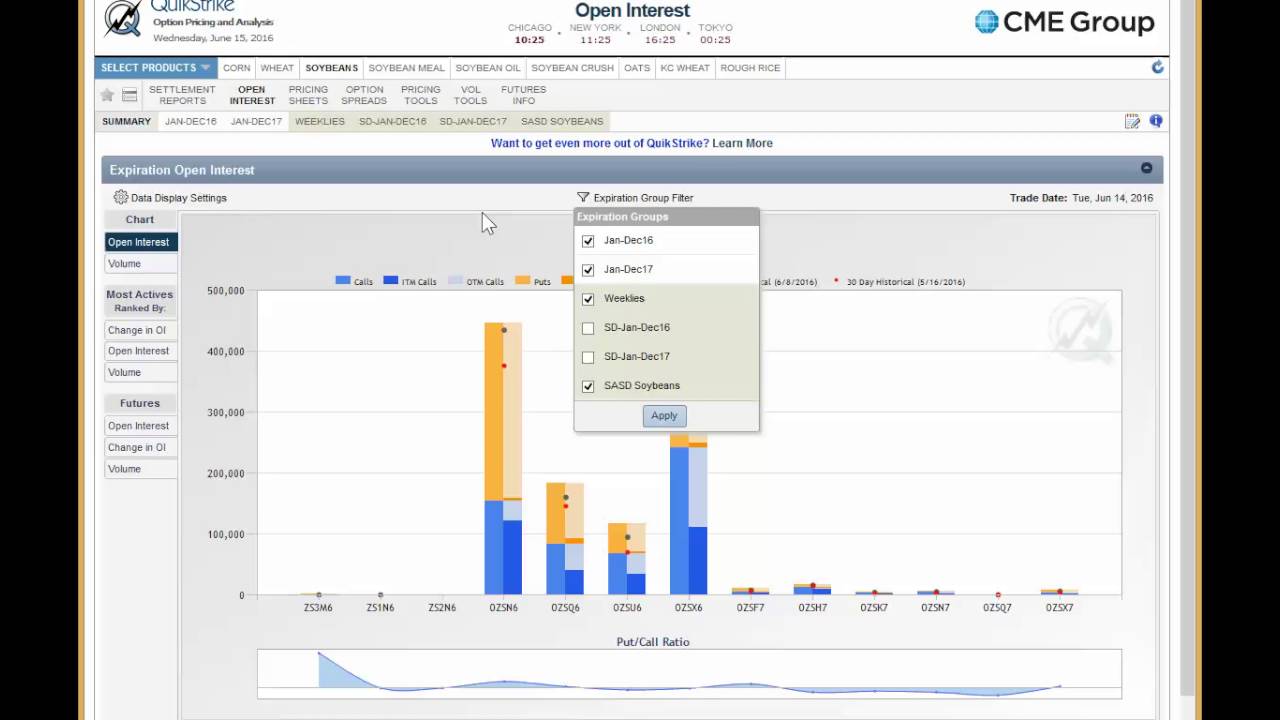Image resolution: width=1280 pixels, height=720 pixels.
Task: Enable the SD-Jan-Dec16 checkbox
Action: point(588,328)
